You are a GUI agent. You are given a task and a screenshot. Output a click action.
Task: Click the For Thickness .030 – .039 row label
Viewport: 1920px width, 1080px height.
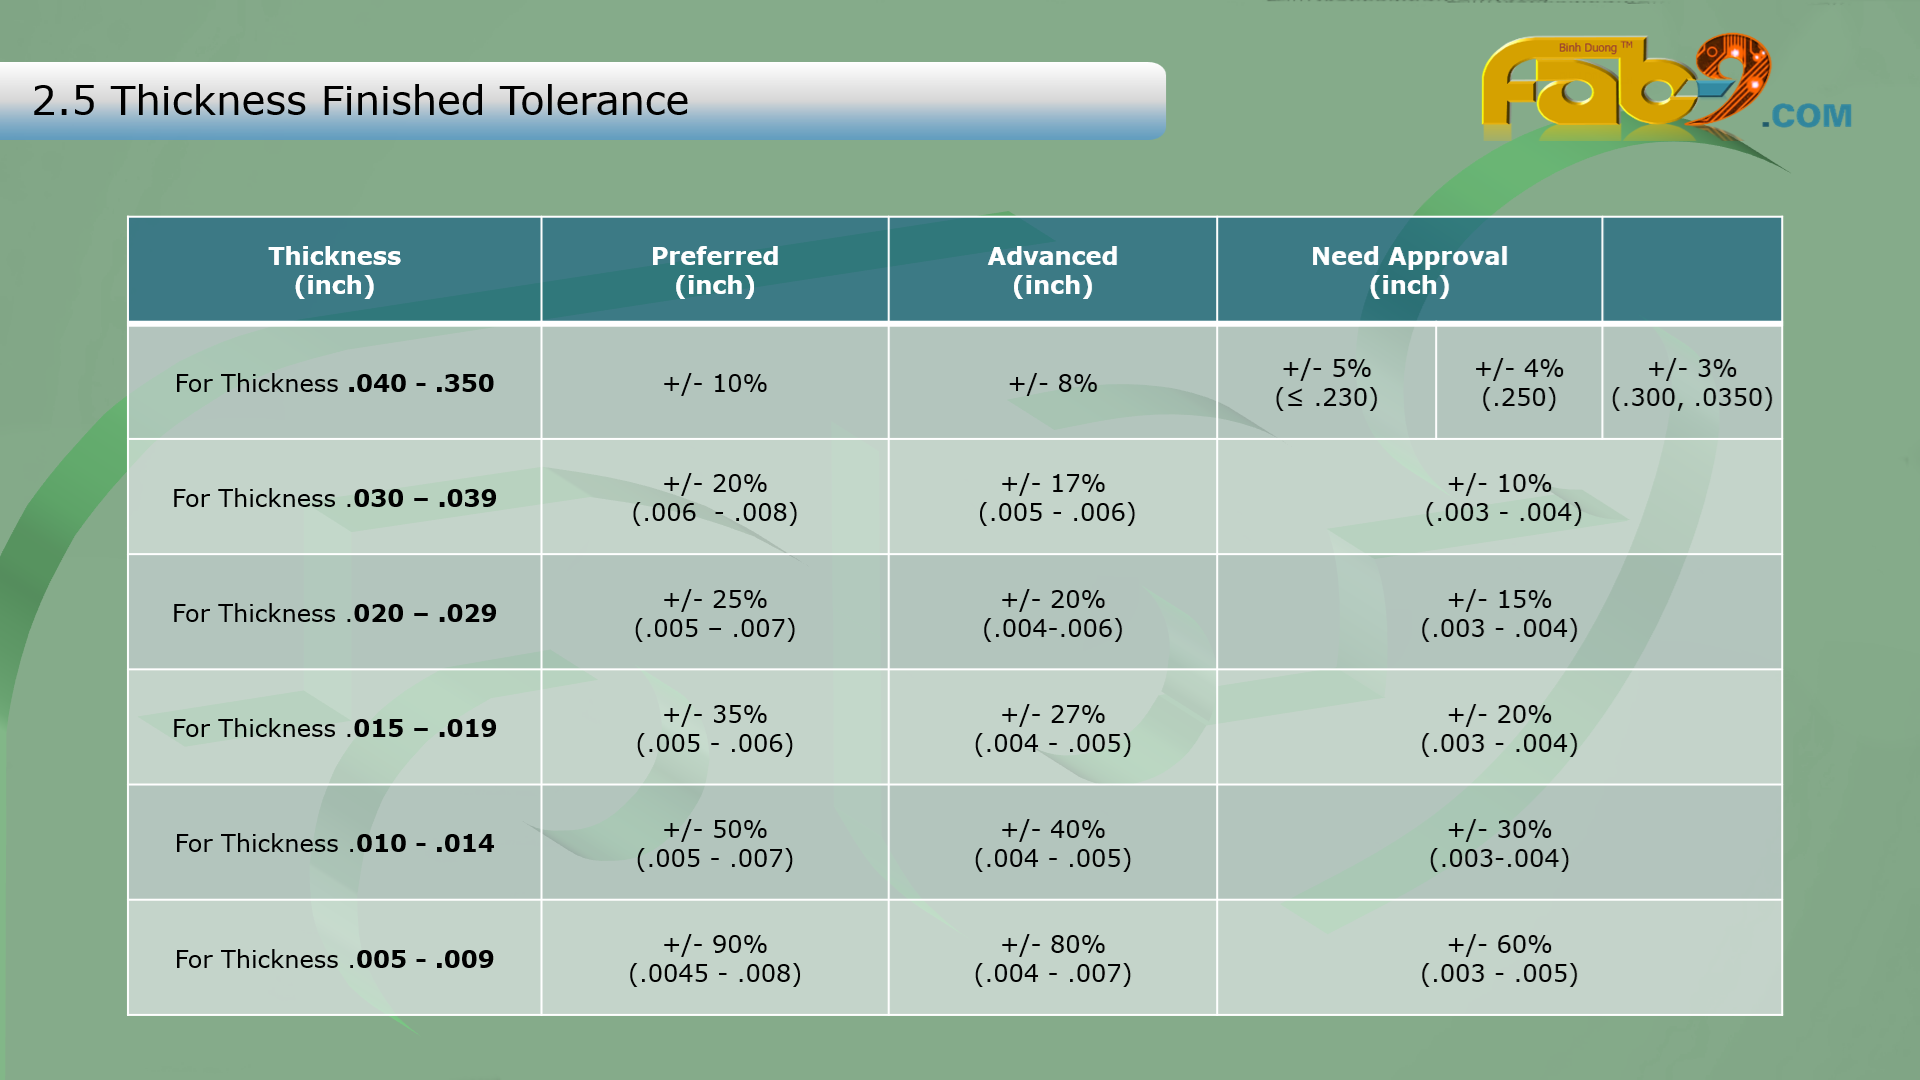click(x=334, y=498)
